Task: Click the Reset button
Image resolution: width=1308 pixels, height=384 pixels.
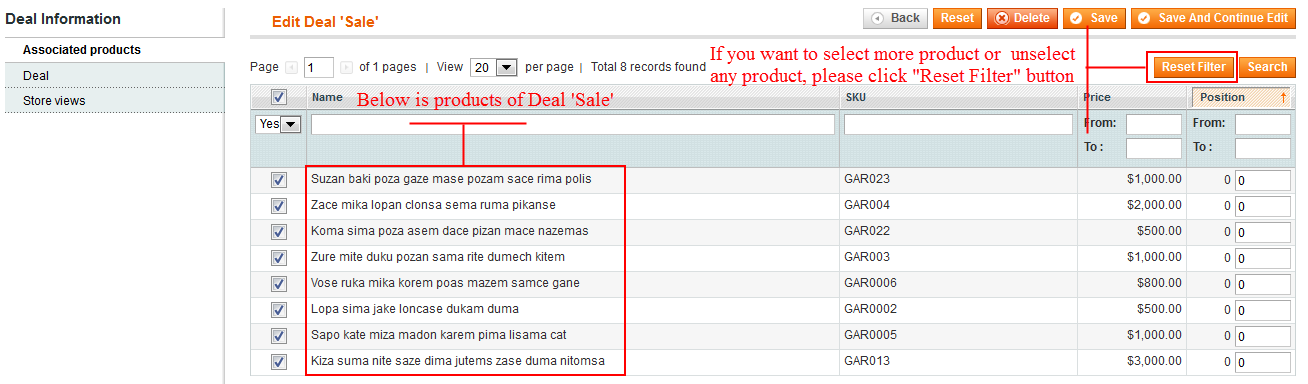Action: (x=957, y=18)
